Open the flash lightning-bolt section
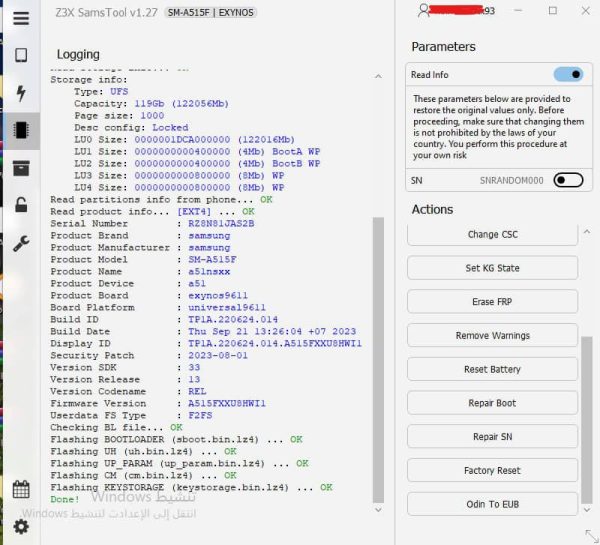The image size is (600, 545). pyautogui.click(x=21, y=93)
